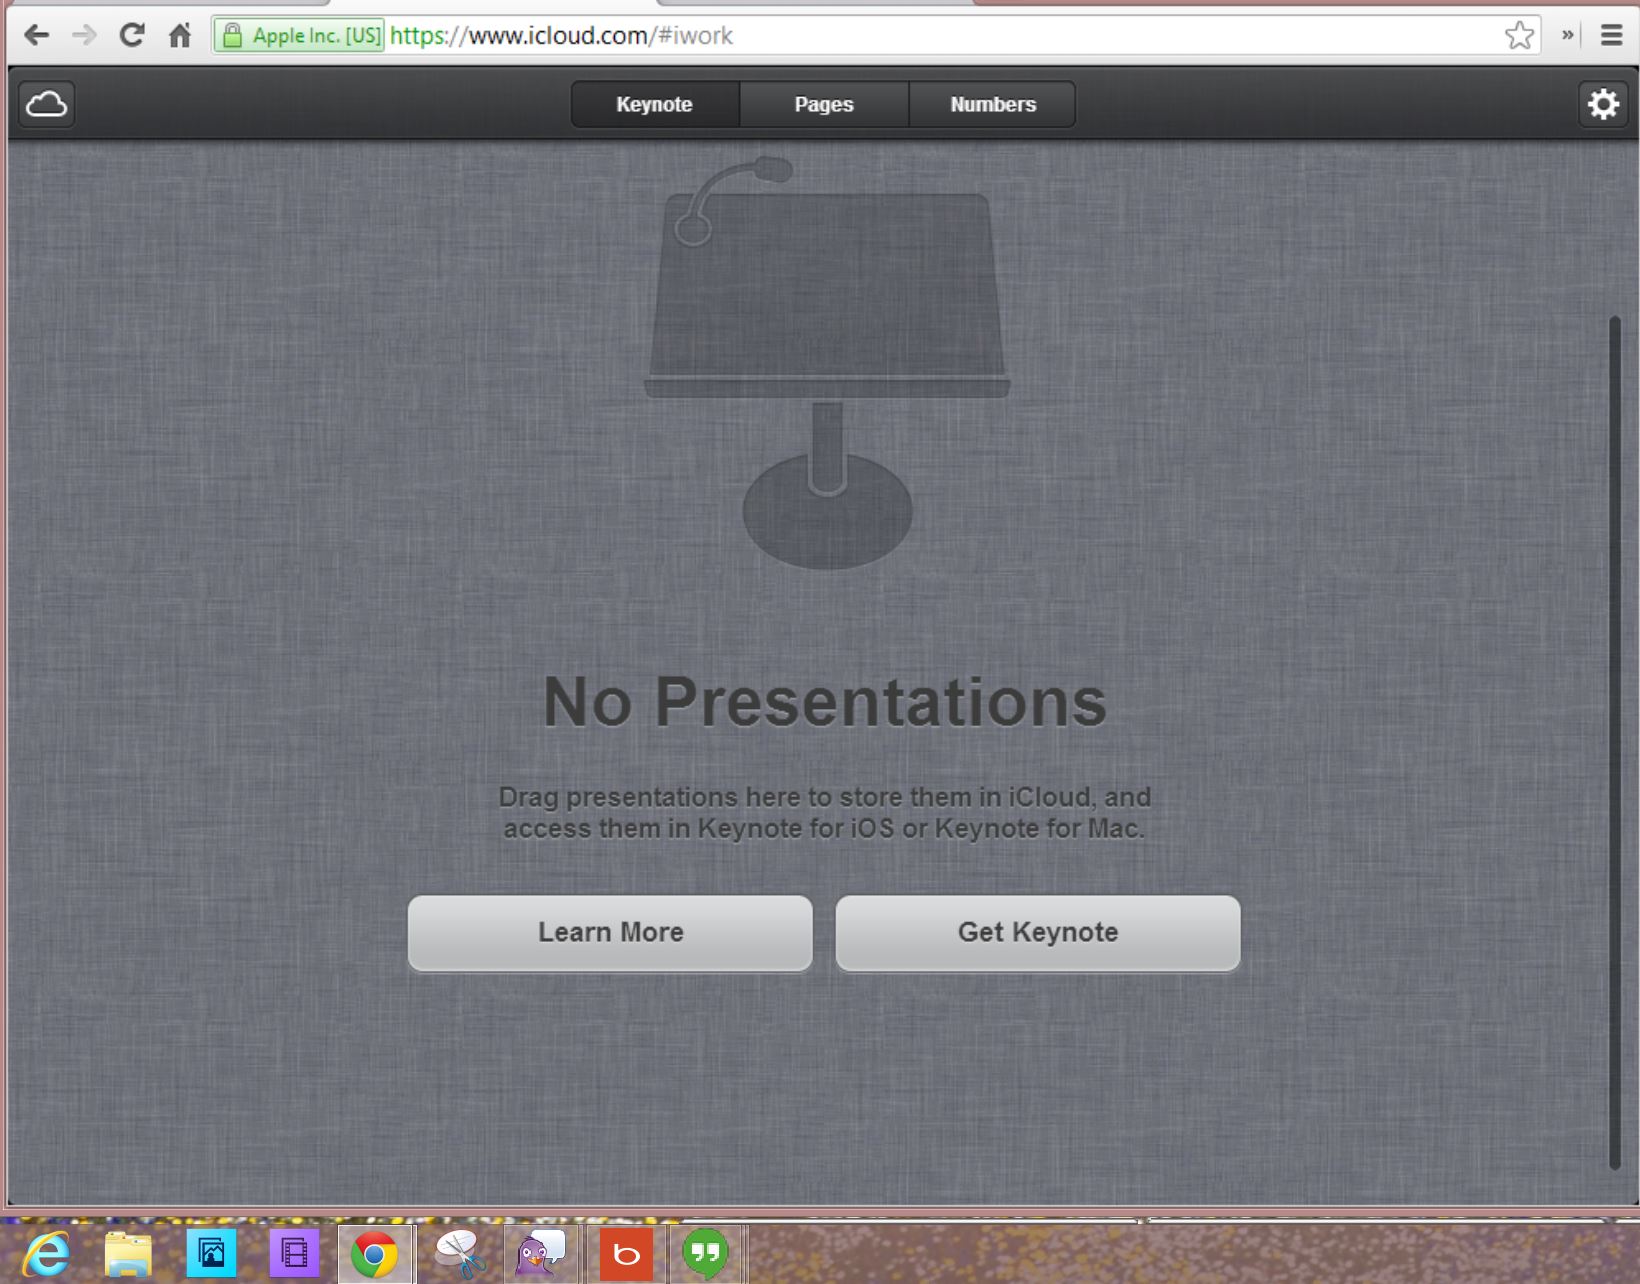The height and width of the screenshot is (1284, 1640).
Task: Open the red b app taskbar icon
Action: (626, 1254)
